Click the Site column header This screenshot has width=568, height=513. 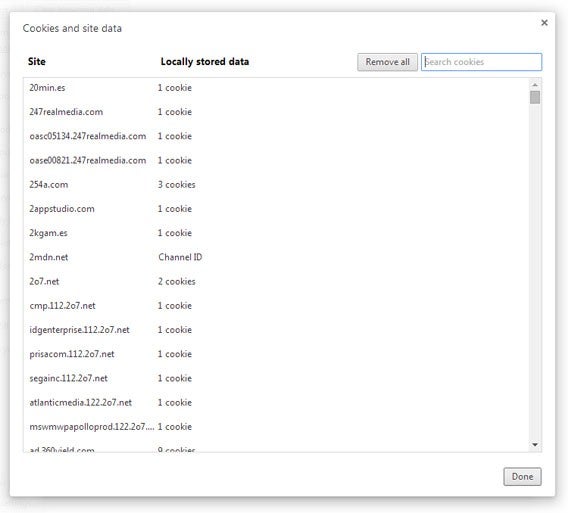pyautogui.click(x=37, y=61)
